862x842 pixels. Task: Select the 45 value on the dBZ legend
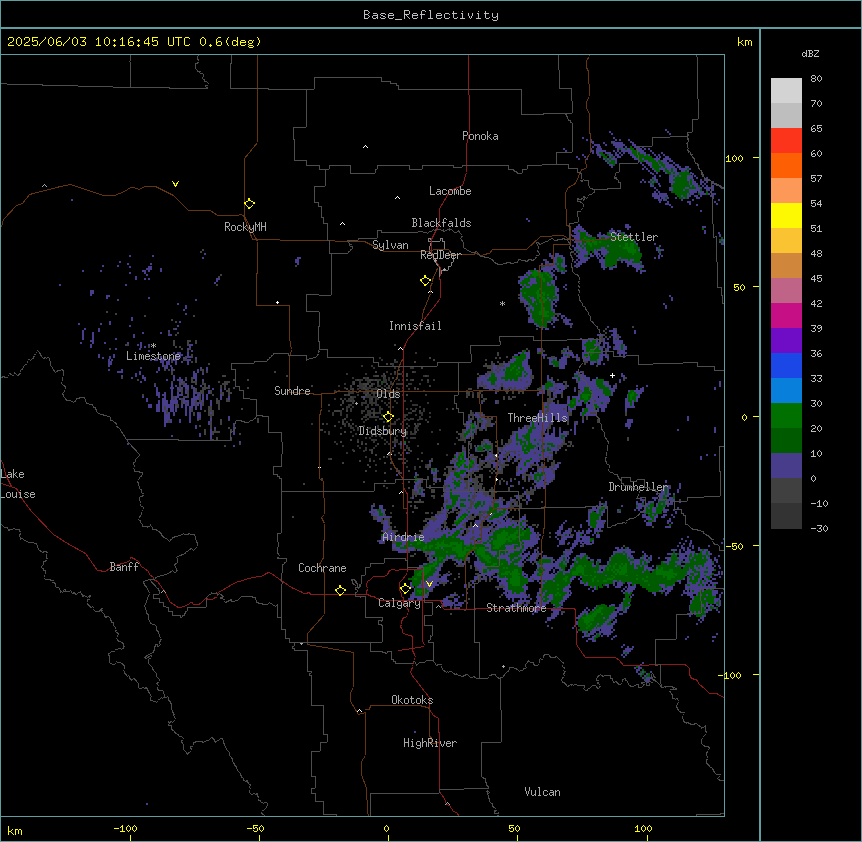816,279
